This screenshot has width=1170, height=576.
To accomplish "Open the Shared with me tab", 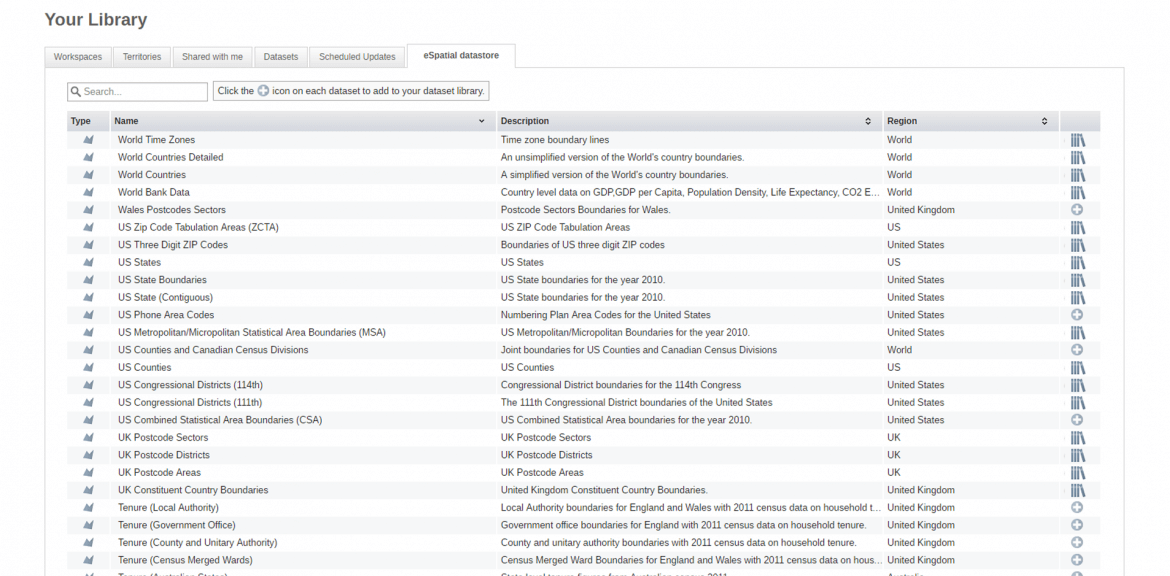I will [x=213, y=57].
